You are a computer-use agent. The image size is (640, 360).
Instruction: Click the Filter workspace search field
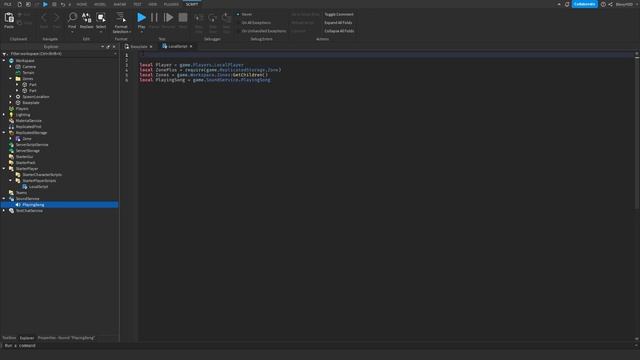[x=61, y=53]
